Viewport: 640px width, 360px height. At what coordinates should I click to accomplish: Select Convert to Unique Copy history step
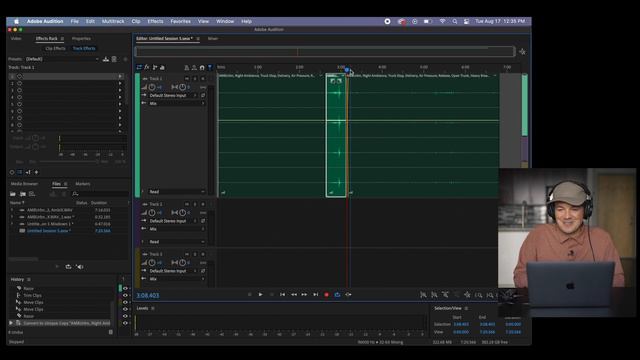point(67,323)
